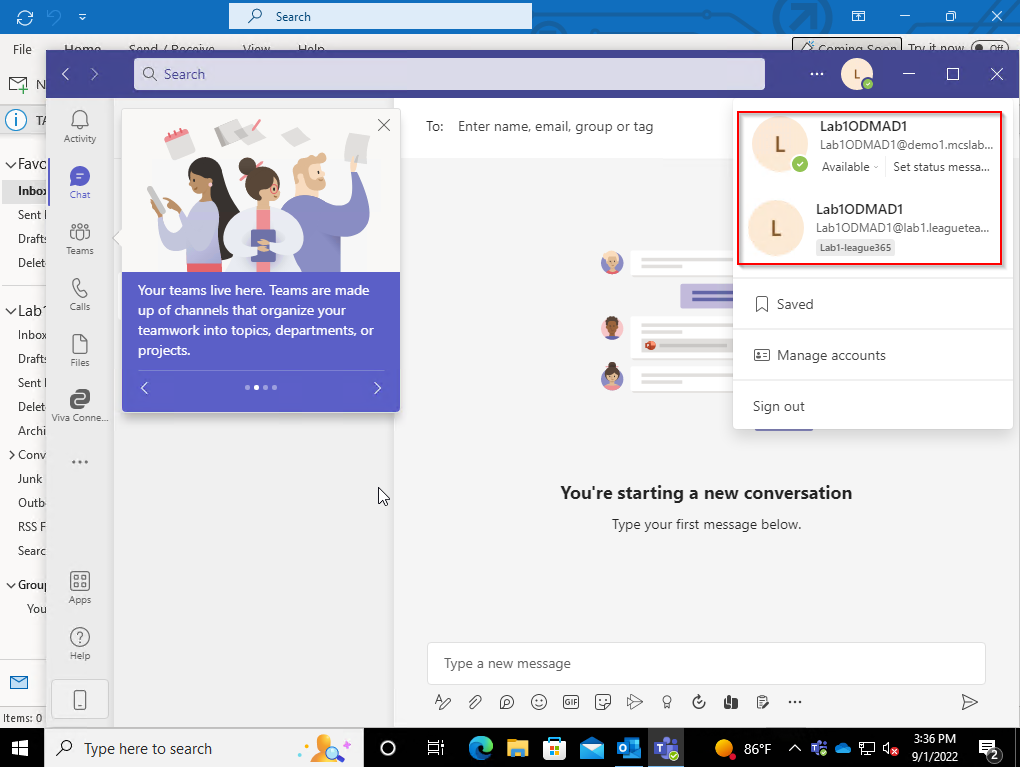Select Manage accounts in profile menu

coord(831,355)
